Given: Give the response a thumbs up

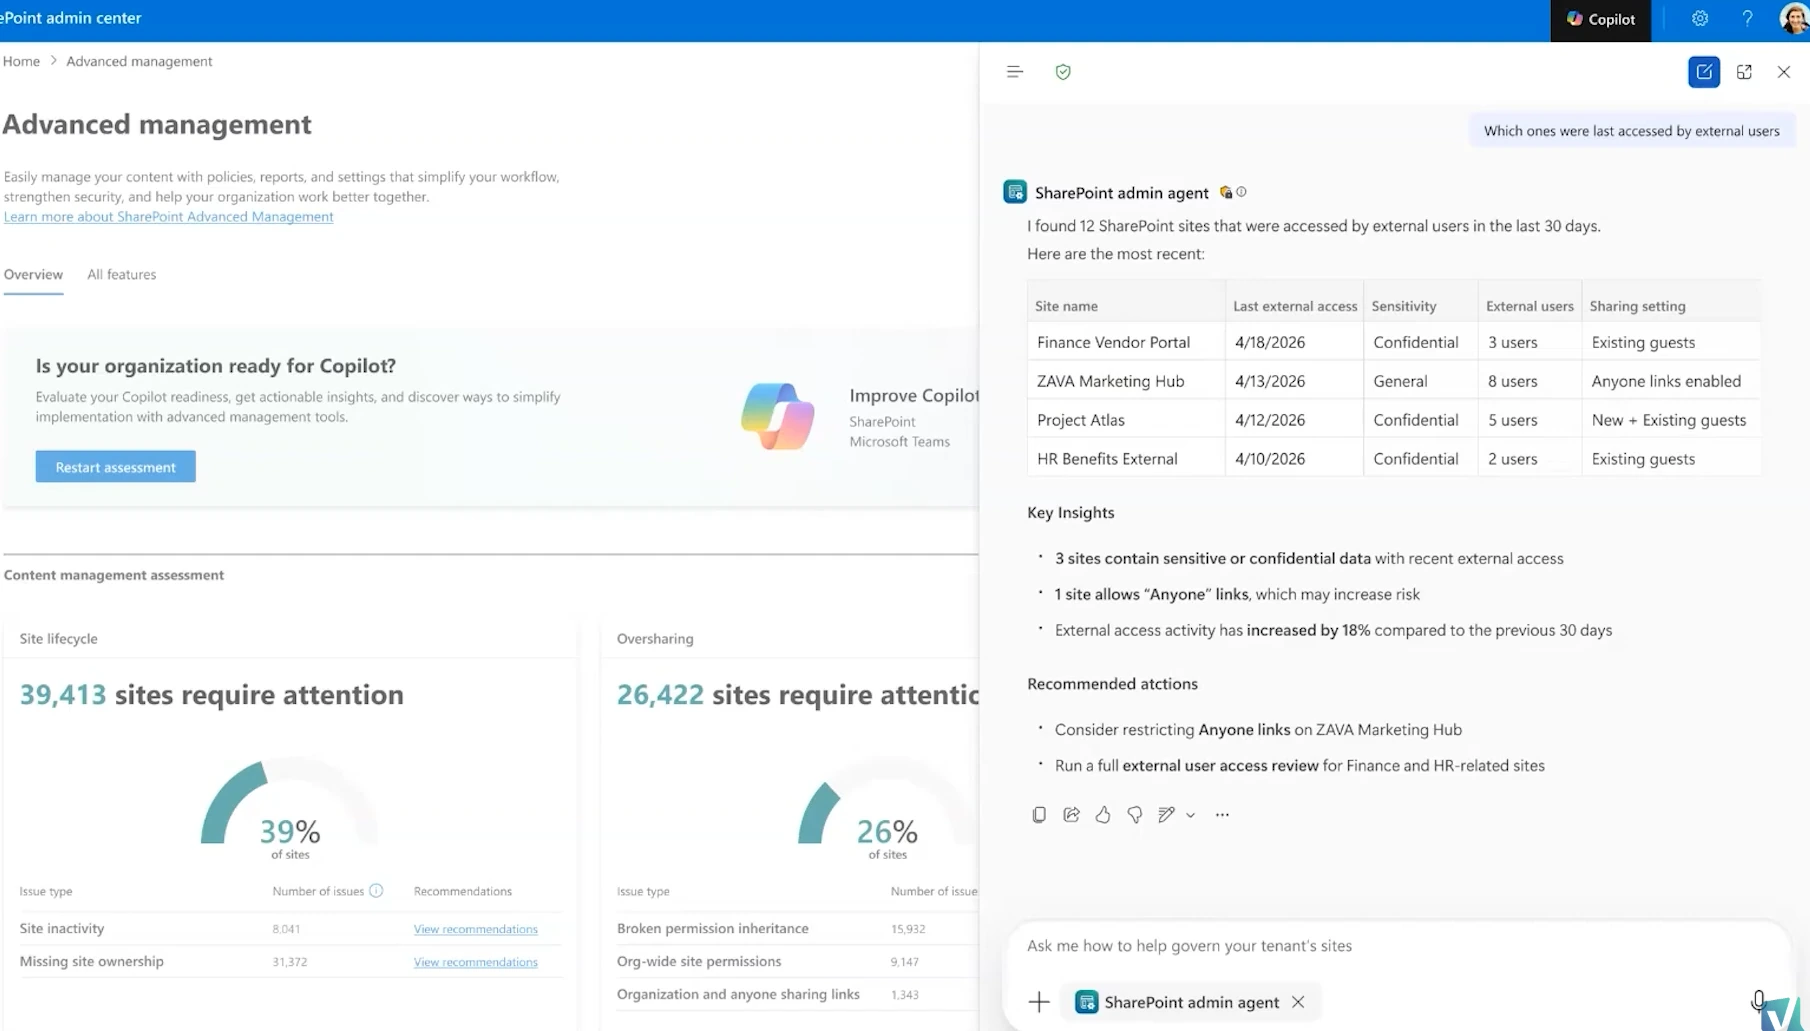Looking at the screenshot, I should [1103, 815].
